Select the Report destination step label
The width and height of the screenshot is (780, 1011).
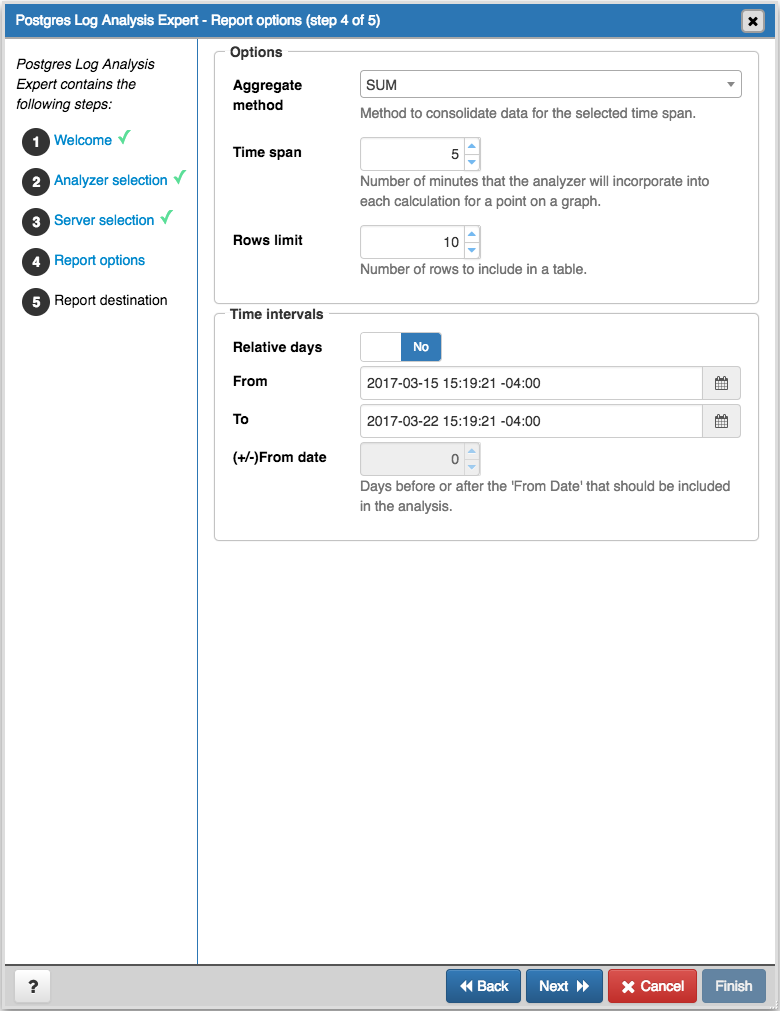coord(111,300)
